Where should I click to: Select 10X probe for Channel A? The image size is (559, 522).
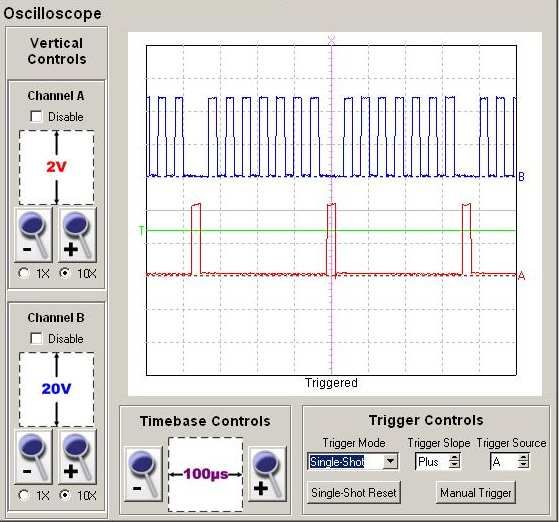point(65,273)
